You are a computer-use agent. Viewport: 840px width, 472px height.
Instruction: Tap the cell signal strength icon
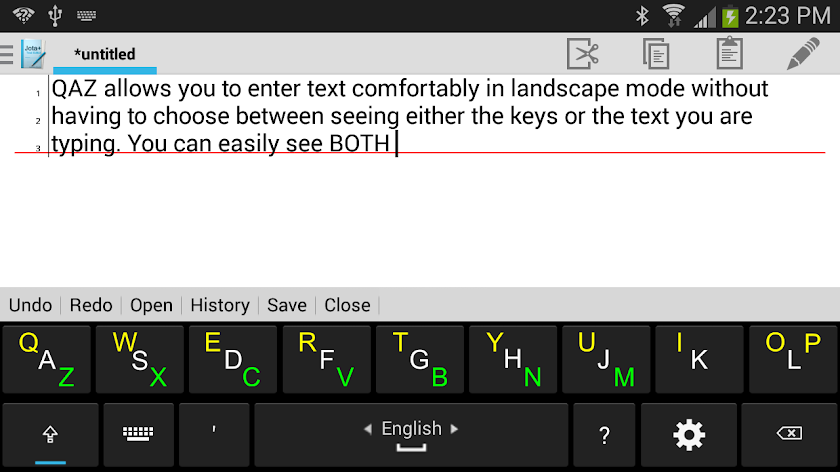704,17
